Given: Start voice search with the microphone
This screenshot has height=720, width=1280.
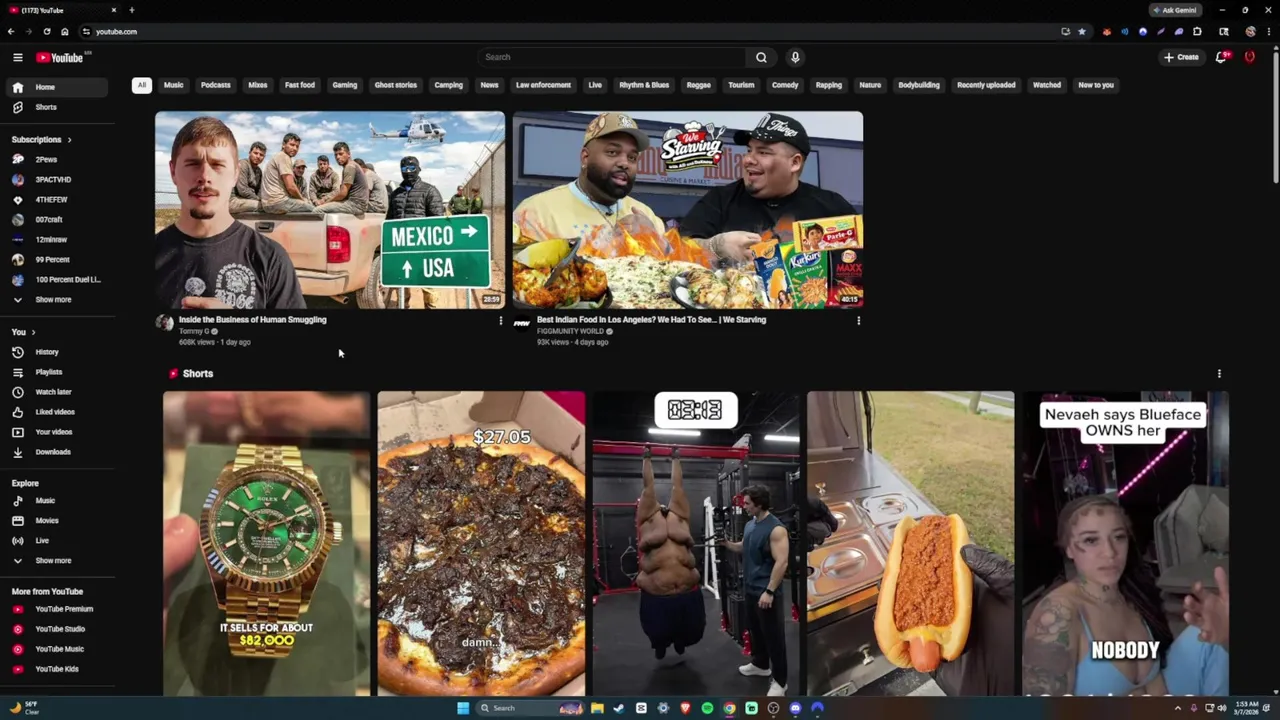Looking at the screenshot, I should pos(795,57).
